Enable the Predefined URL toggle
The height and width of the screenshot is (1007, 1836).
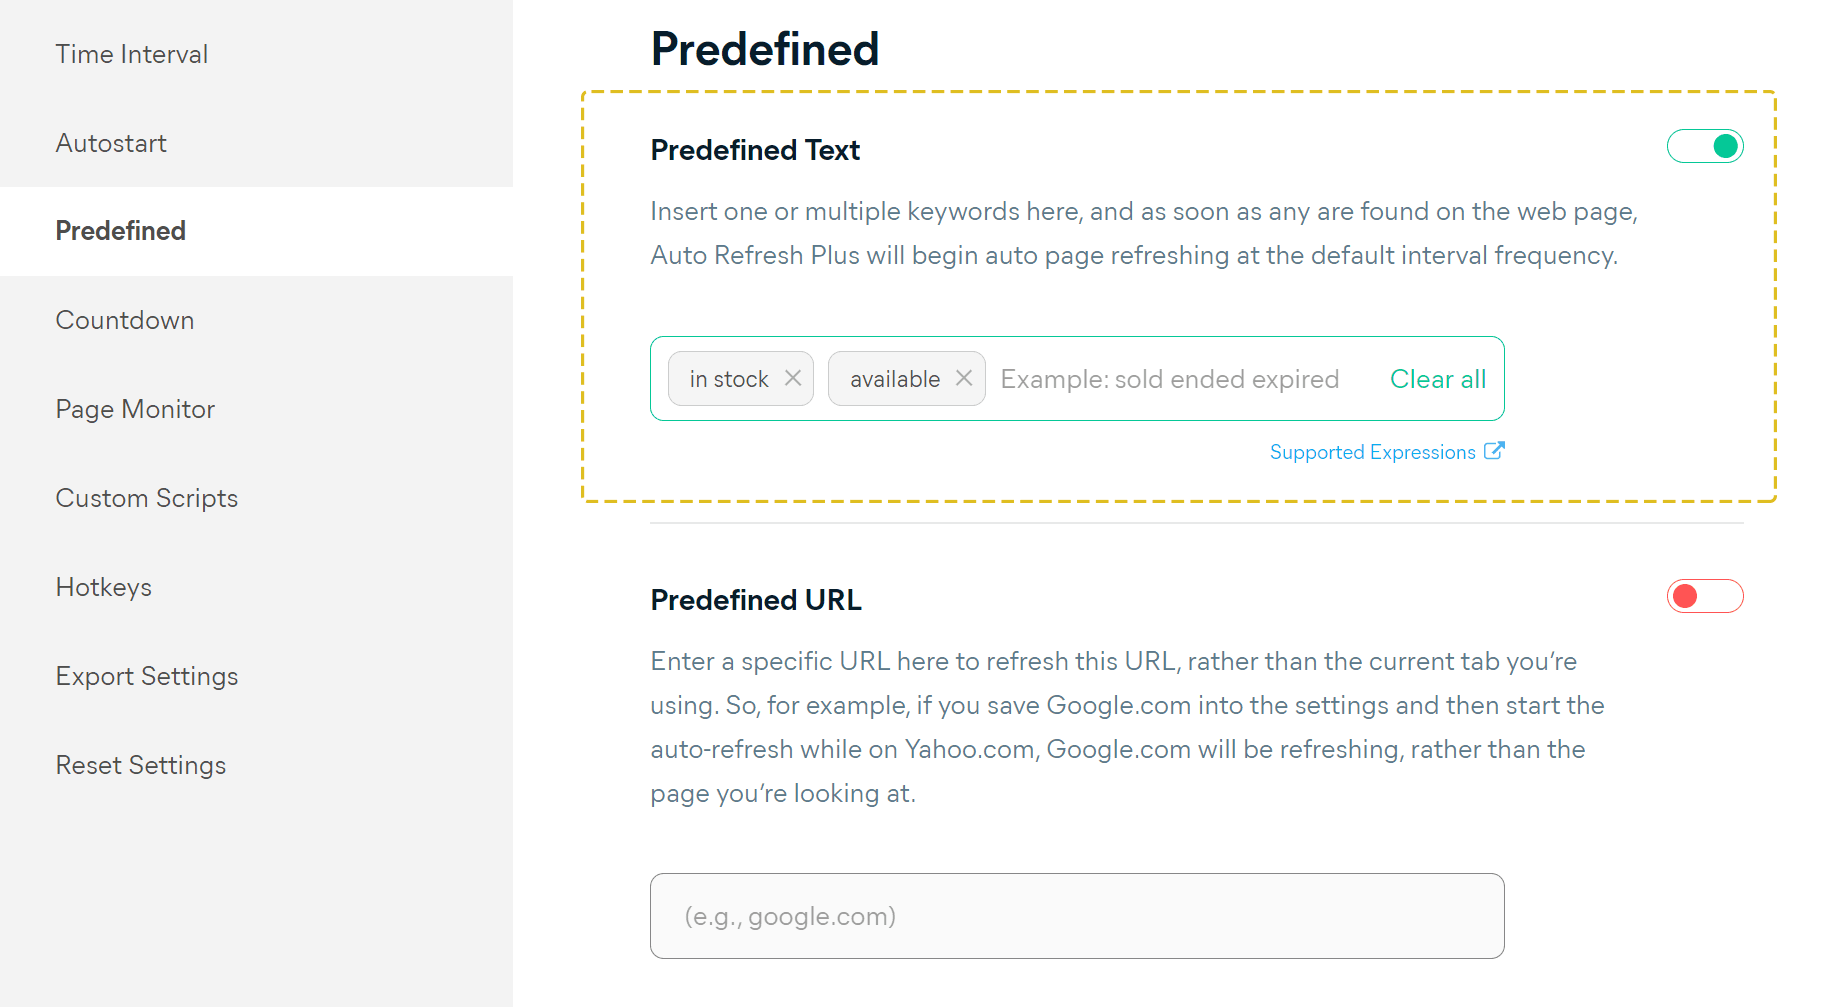click(1705, 596)
